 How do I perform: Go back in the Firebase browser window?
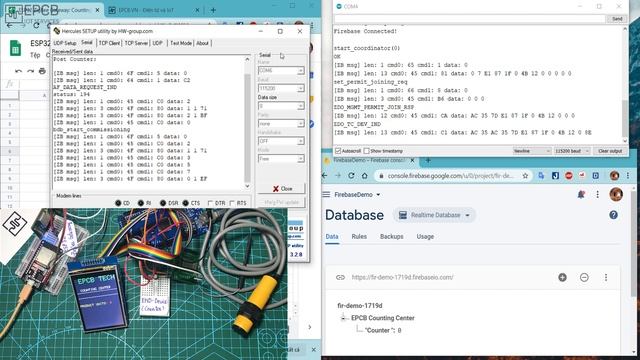[x=325, y=176]
